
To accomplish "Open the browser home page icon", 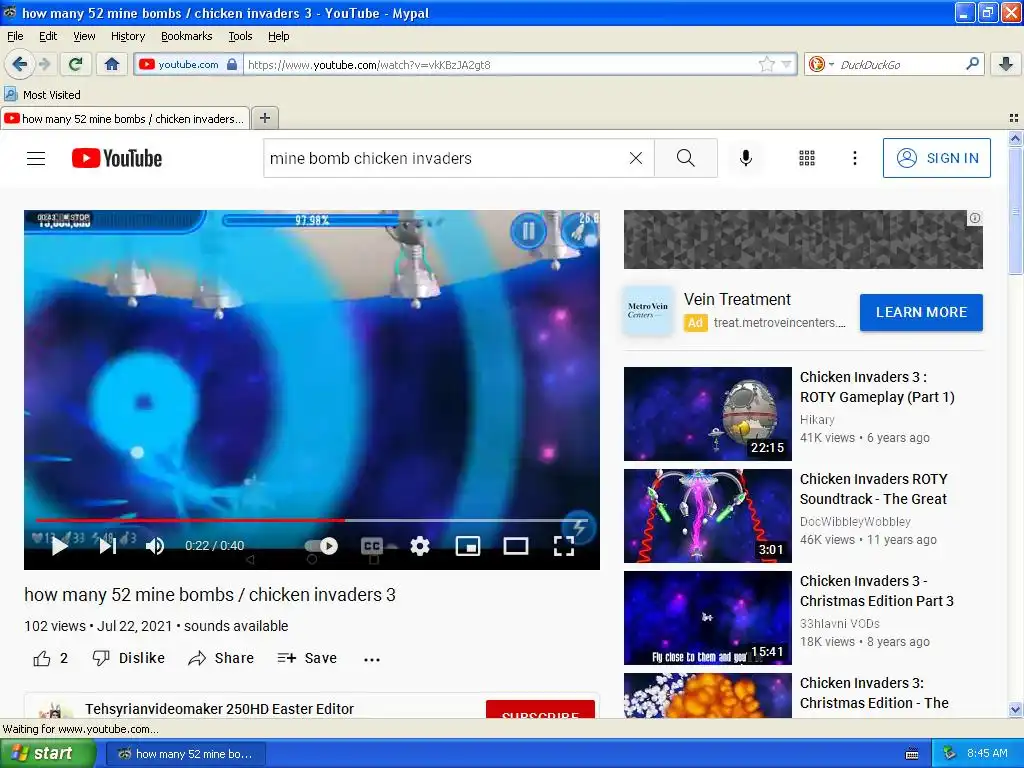I will [112, 64].
